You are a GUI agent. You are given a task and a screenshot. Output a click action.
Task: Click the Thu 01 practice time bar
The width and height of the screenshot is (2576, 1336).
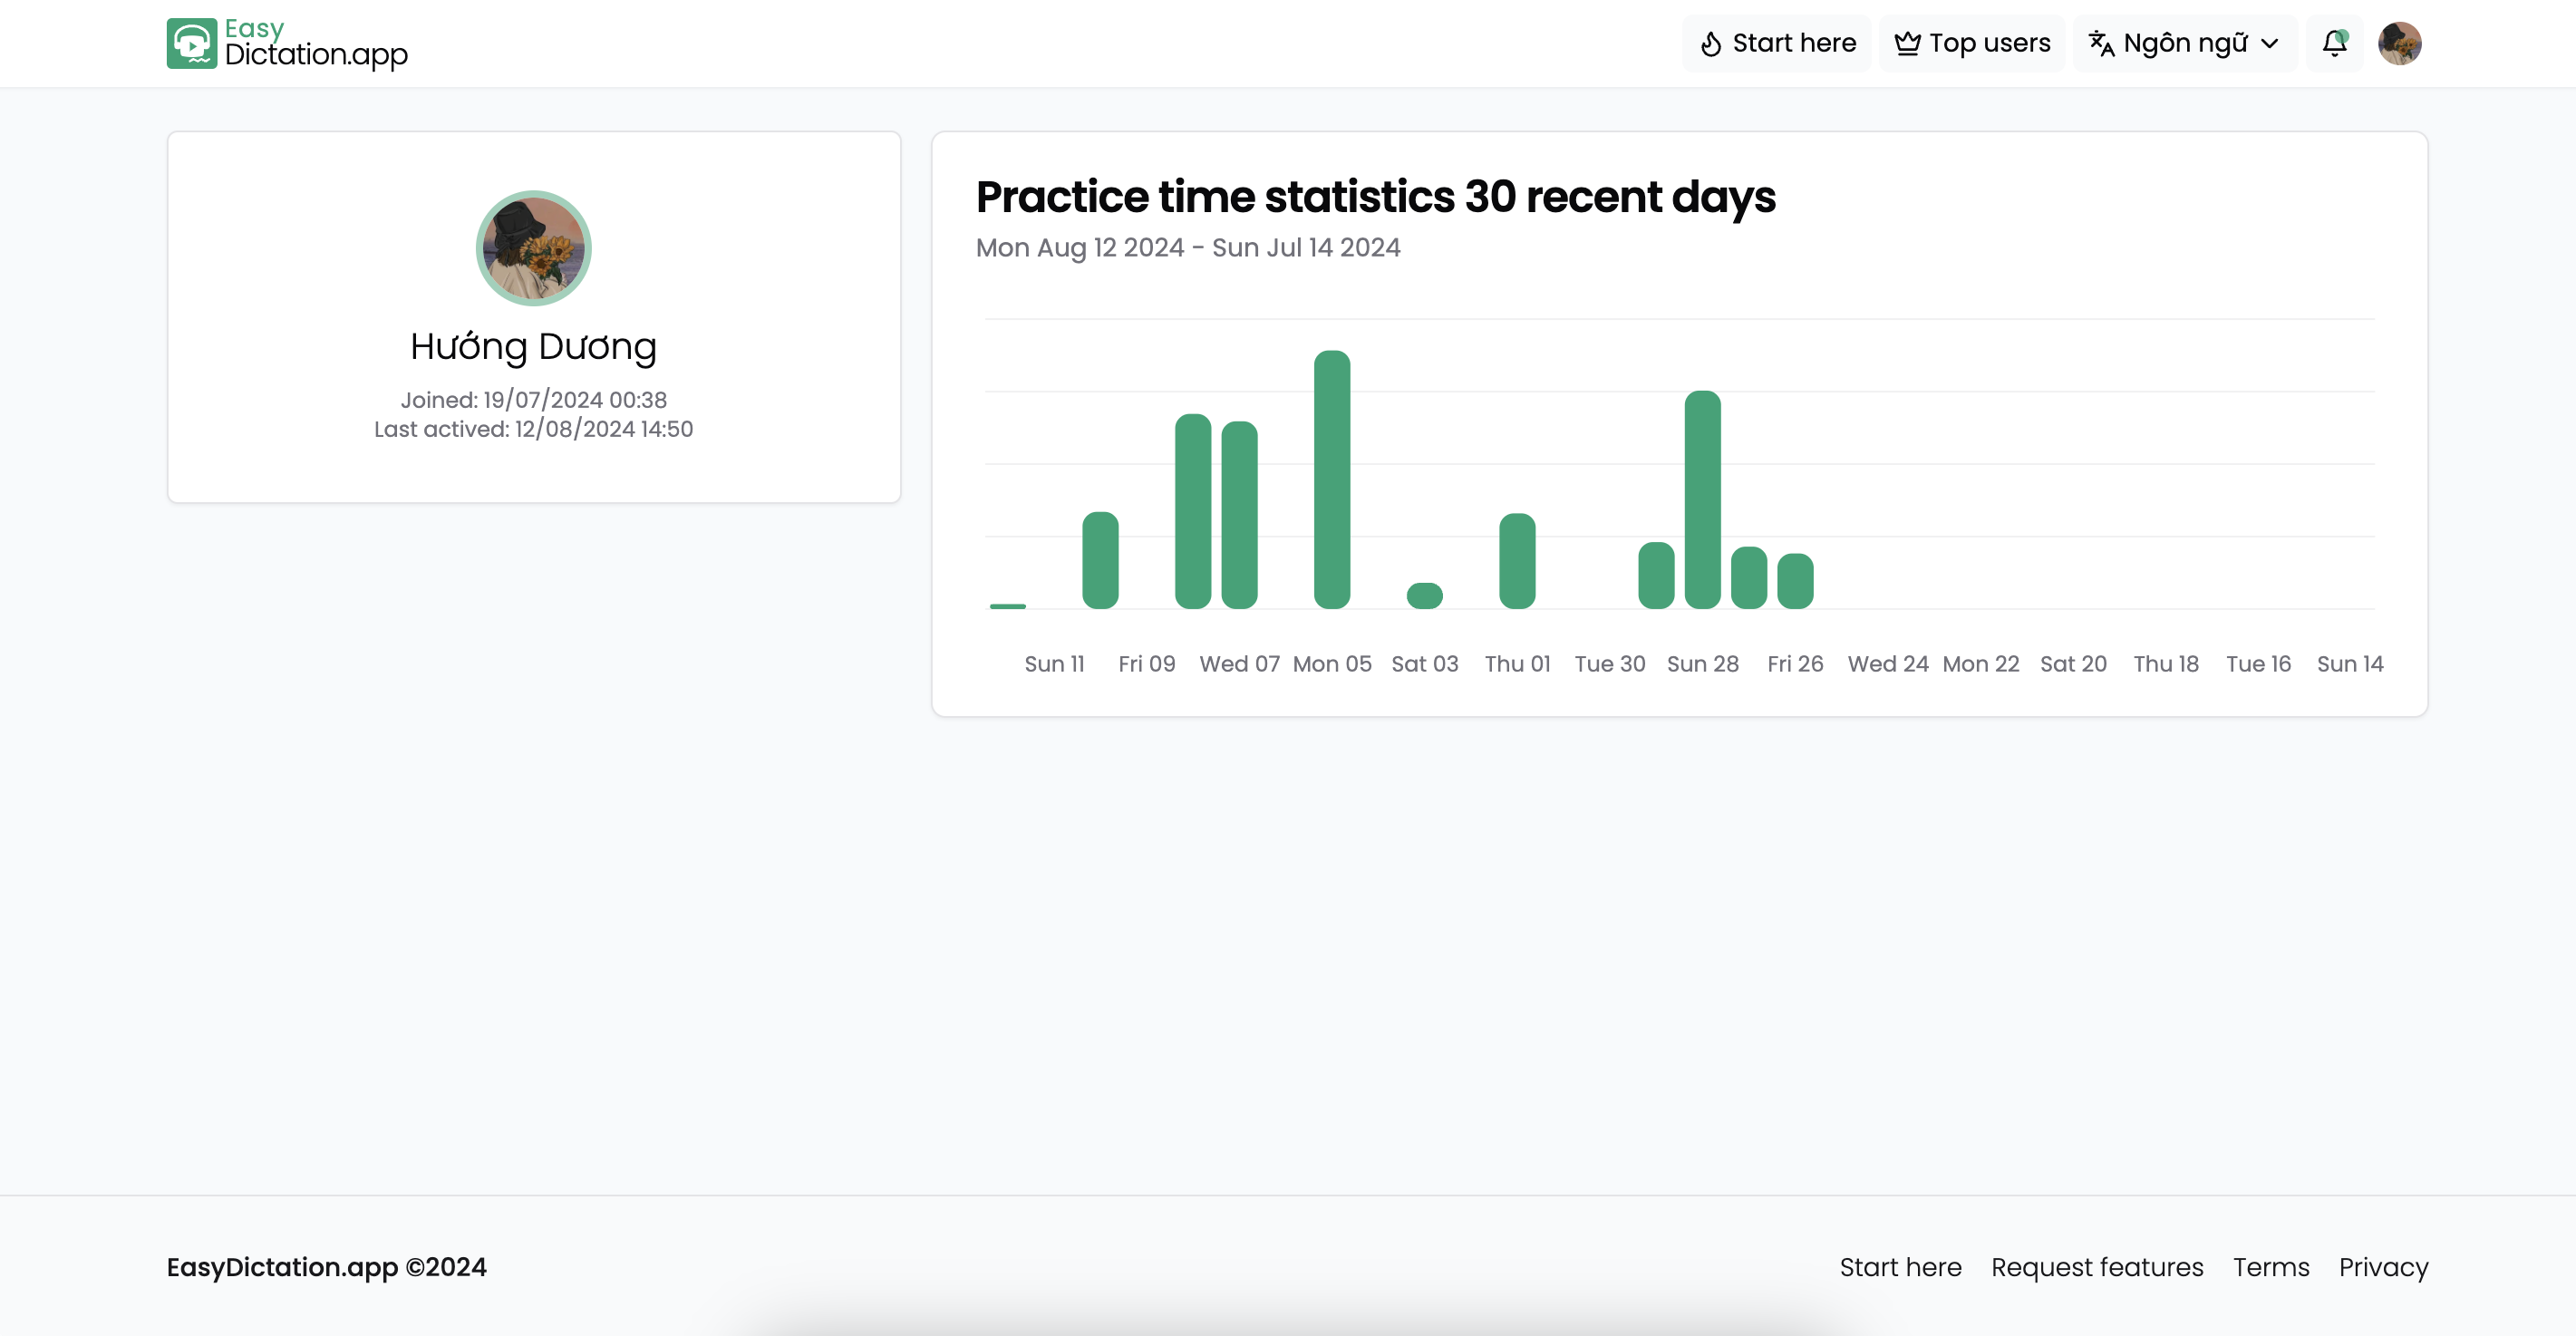pyautogui.click(x=1517, y=561)
